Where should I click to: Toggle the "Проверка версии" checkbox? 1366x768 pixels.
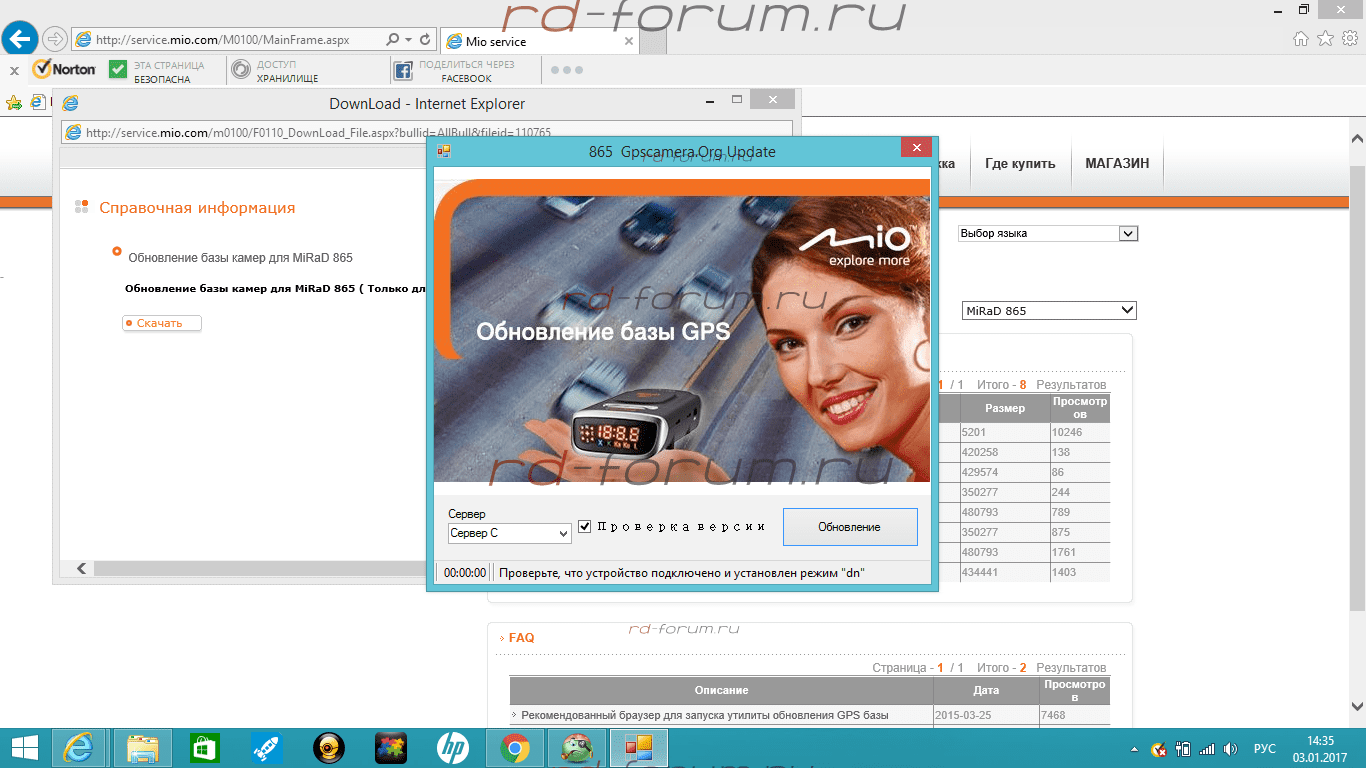[585, 527]
